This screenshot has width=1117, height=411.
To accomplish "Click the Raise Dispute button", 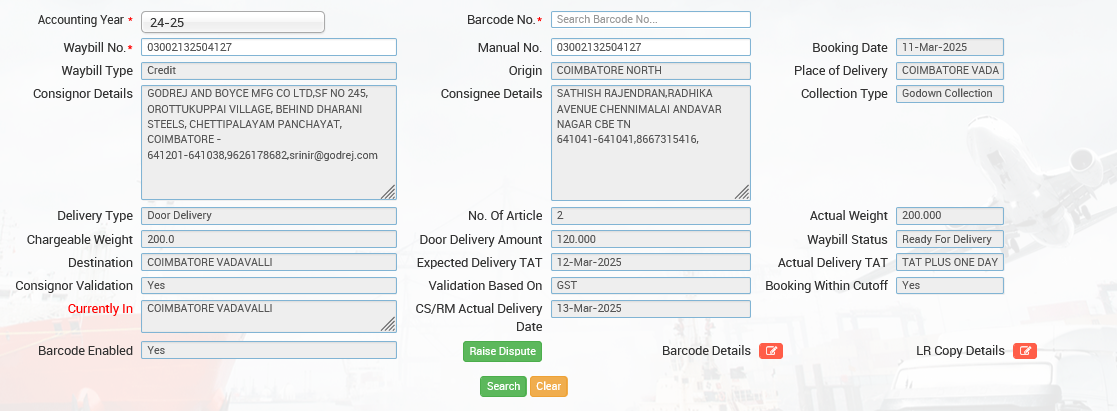I will pos(502,351).
